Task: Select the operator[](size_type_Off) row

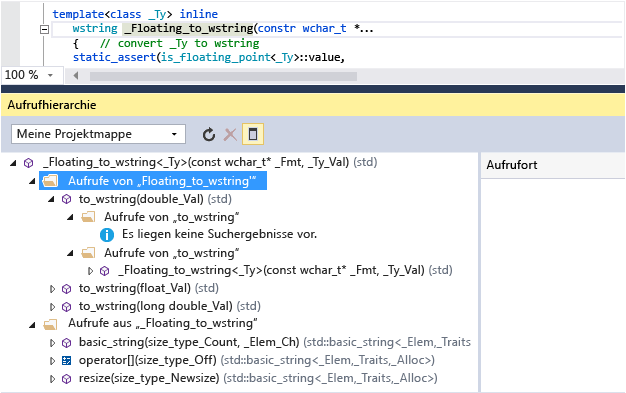Action: [x=257, y=360]
